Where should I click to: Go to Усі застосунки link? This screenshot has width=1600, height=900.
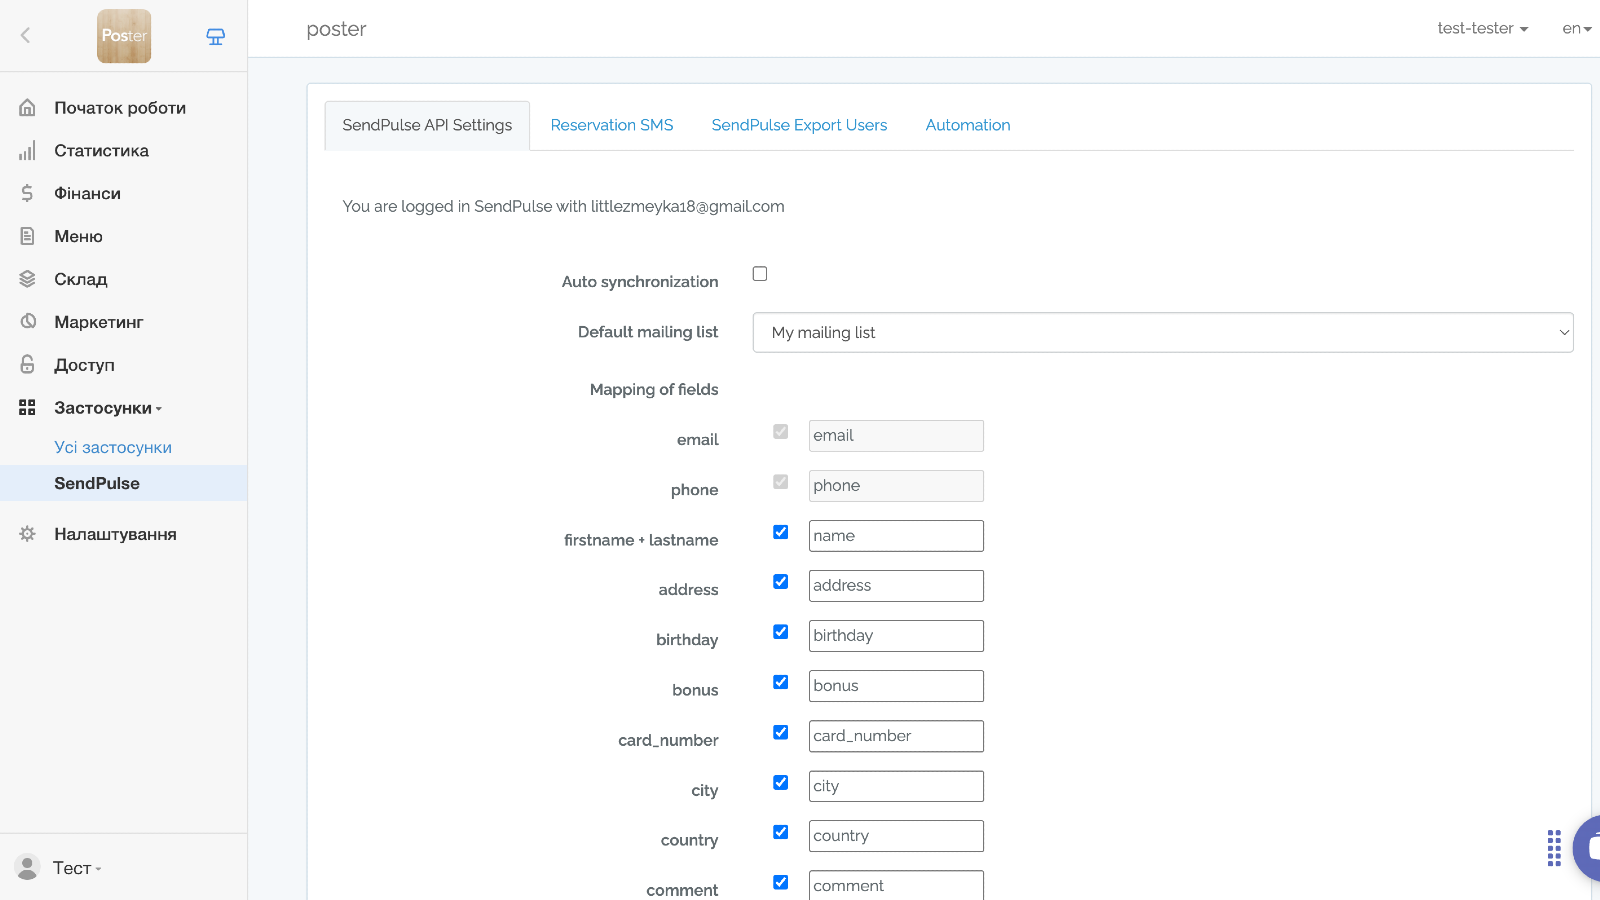click(113, 447)
